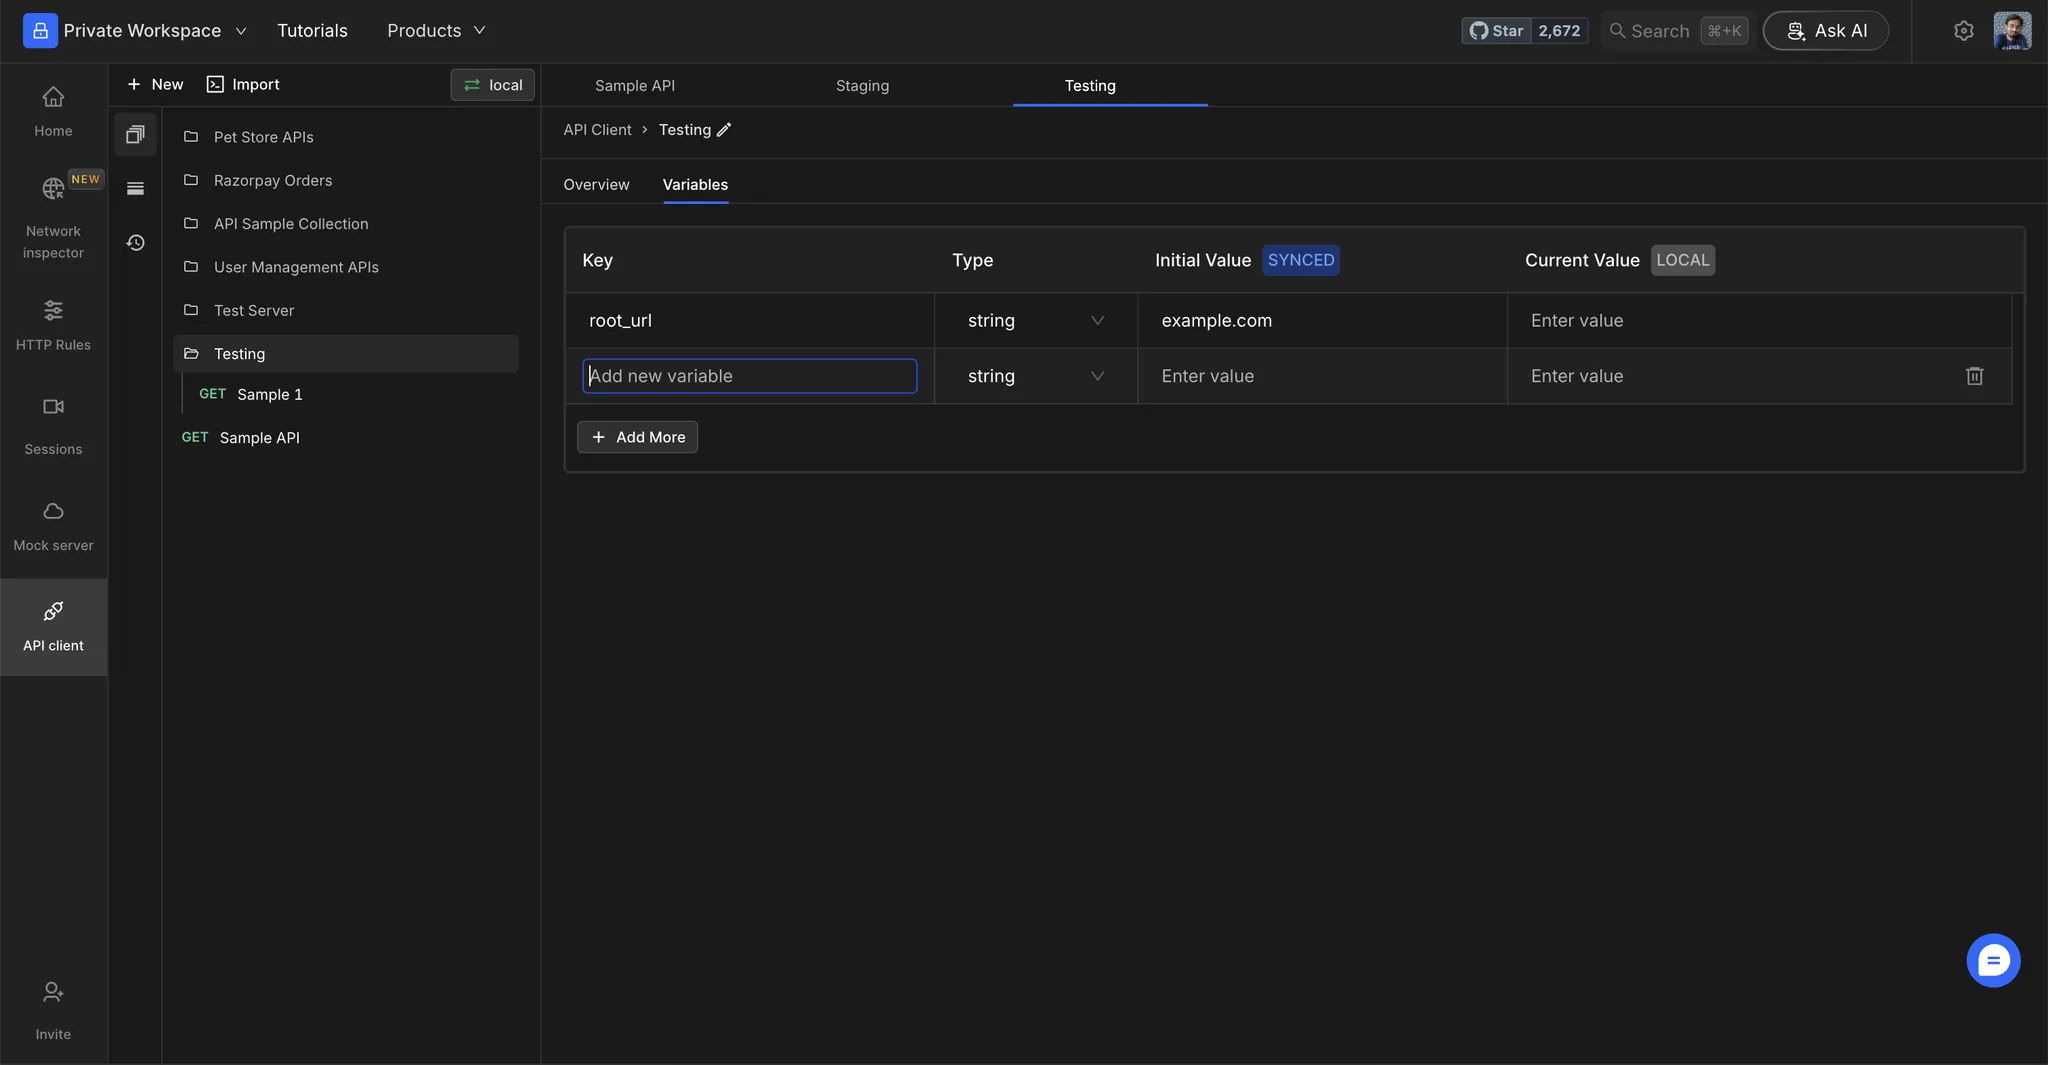Open the Mock server section

[x=53, y=525]
